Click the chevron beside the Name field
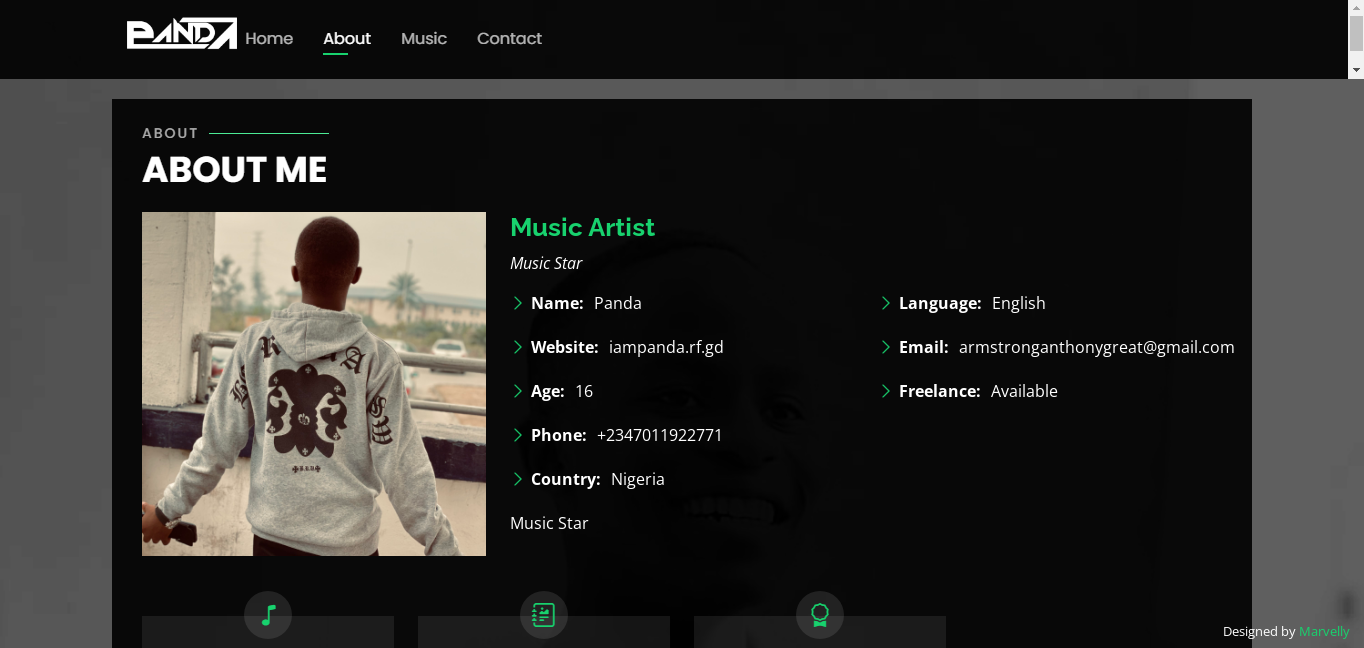The width and height of the screenshot is (1364, 648). pos(518,303)
